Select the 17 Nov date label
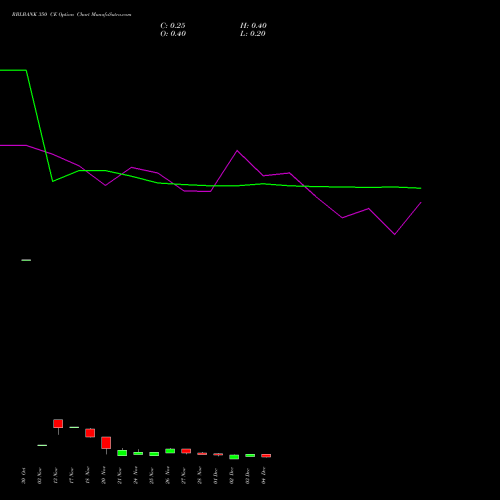Image resolution: width=500 pixels, height=500 pixels. [x=71, y=476]
